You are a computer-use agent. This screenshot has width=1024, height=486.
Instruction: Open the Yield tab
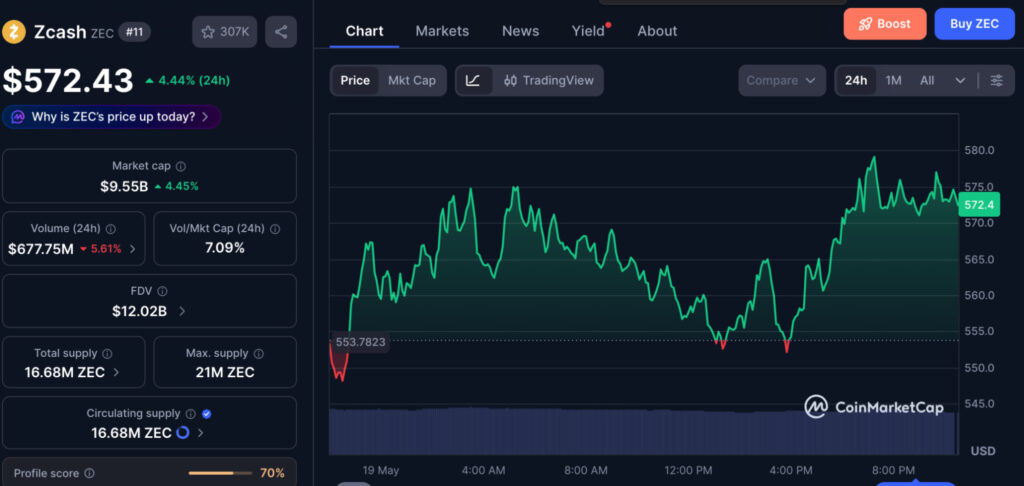click(588, 31)
